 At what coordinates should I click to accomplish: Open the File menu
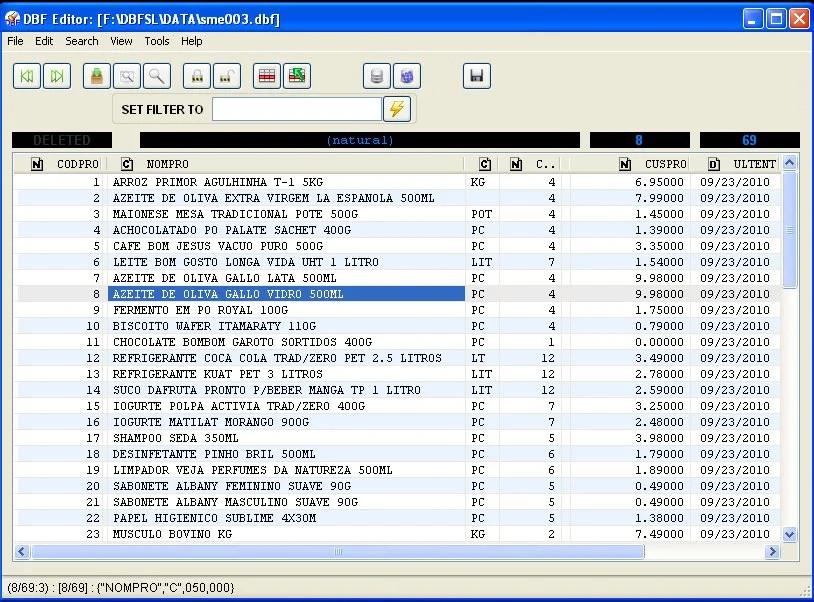click(x=15, y=41)
